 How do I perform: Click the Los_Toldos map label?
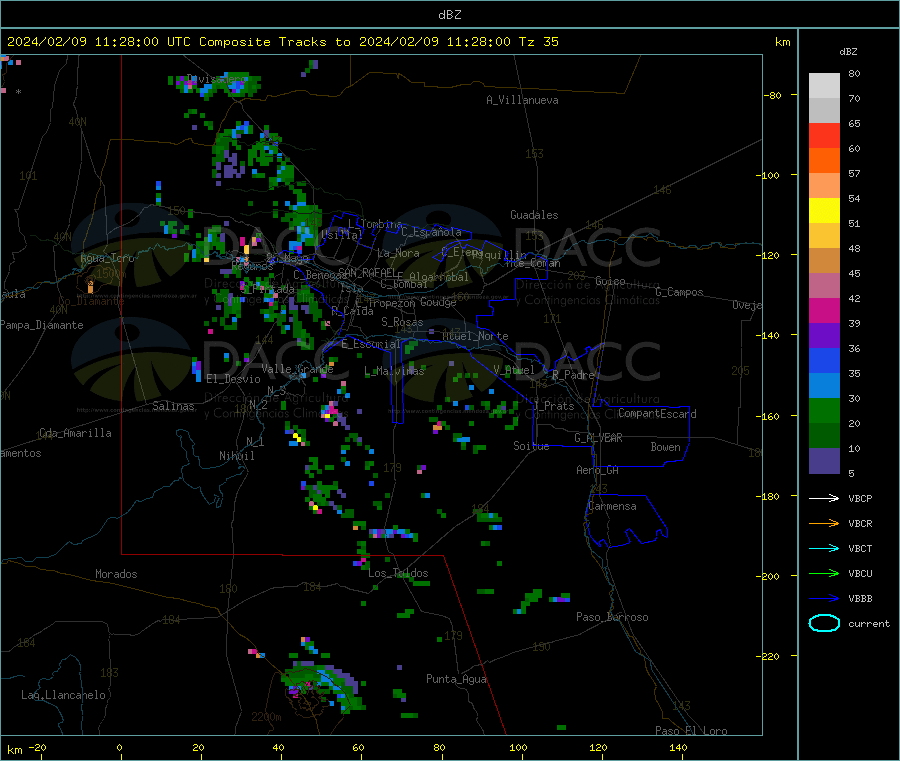click(398, 573)
